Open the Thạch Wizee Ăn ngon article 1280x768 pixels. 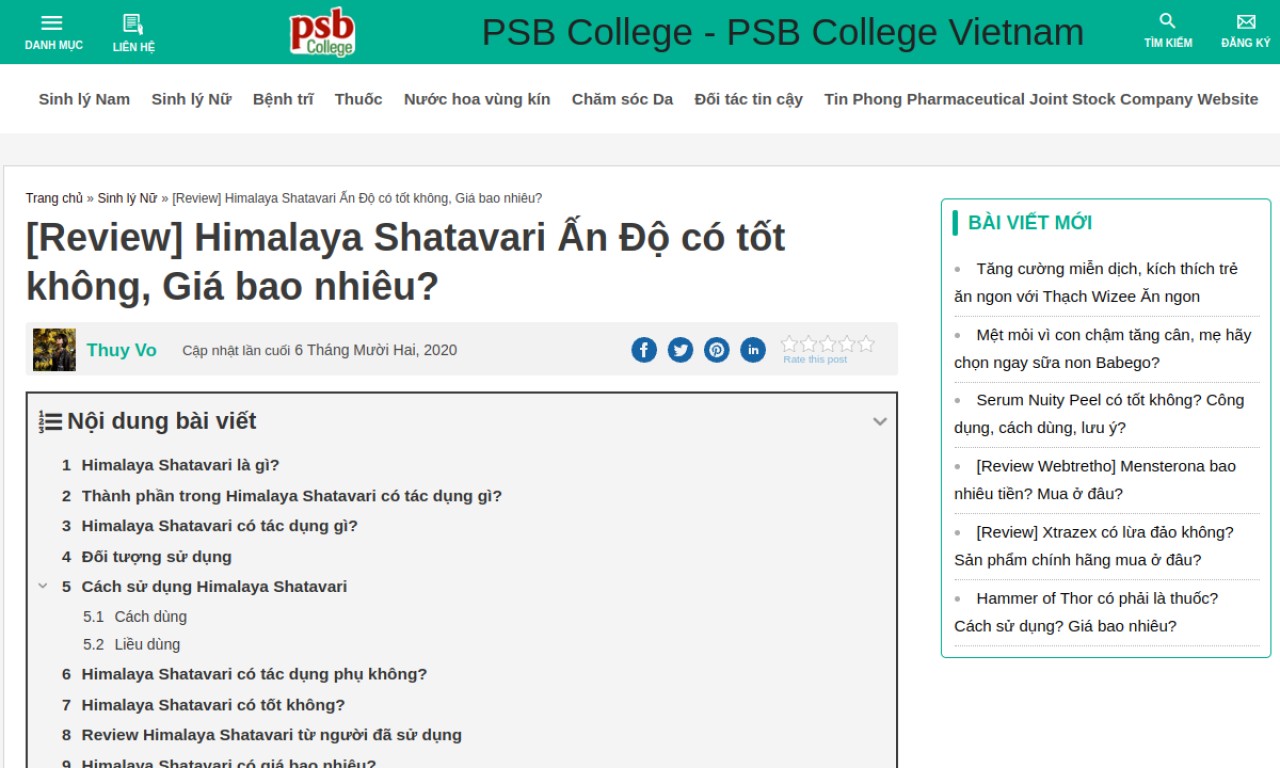pos(1096,282)
